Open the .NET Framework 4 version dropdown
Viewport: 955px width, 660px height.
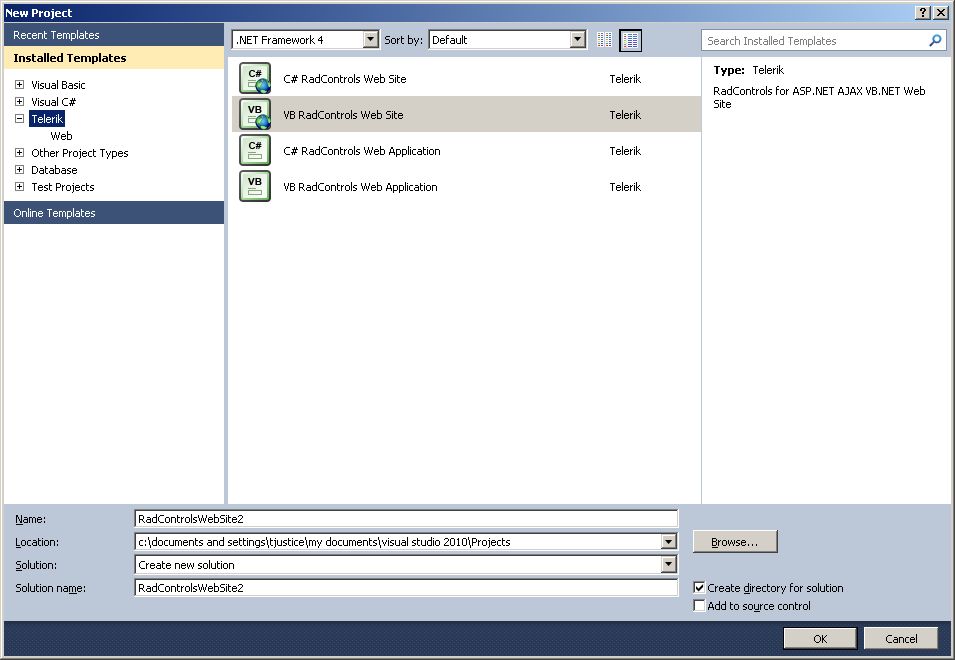pos(370,40)
